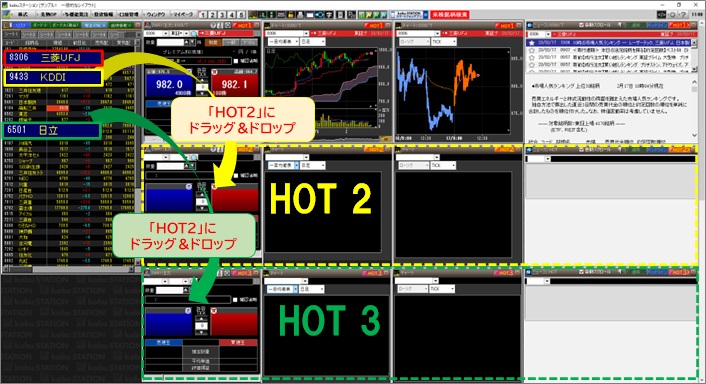706x384 pixels.
Task: Click the pin icon in HOT1 news header
Action: pyautogui.click(x=619, y=25)
